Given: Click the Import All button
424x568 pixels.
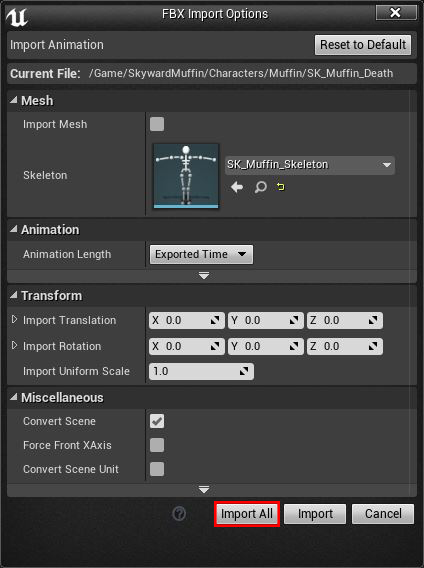Looking at the screenshot, I should point(247,514).
